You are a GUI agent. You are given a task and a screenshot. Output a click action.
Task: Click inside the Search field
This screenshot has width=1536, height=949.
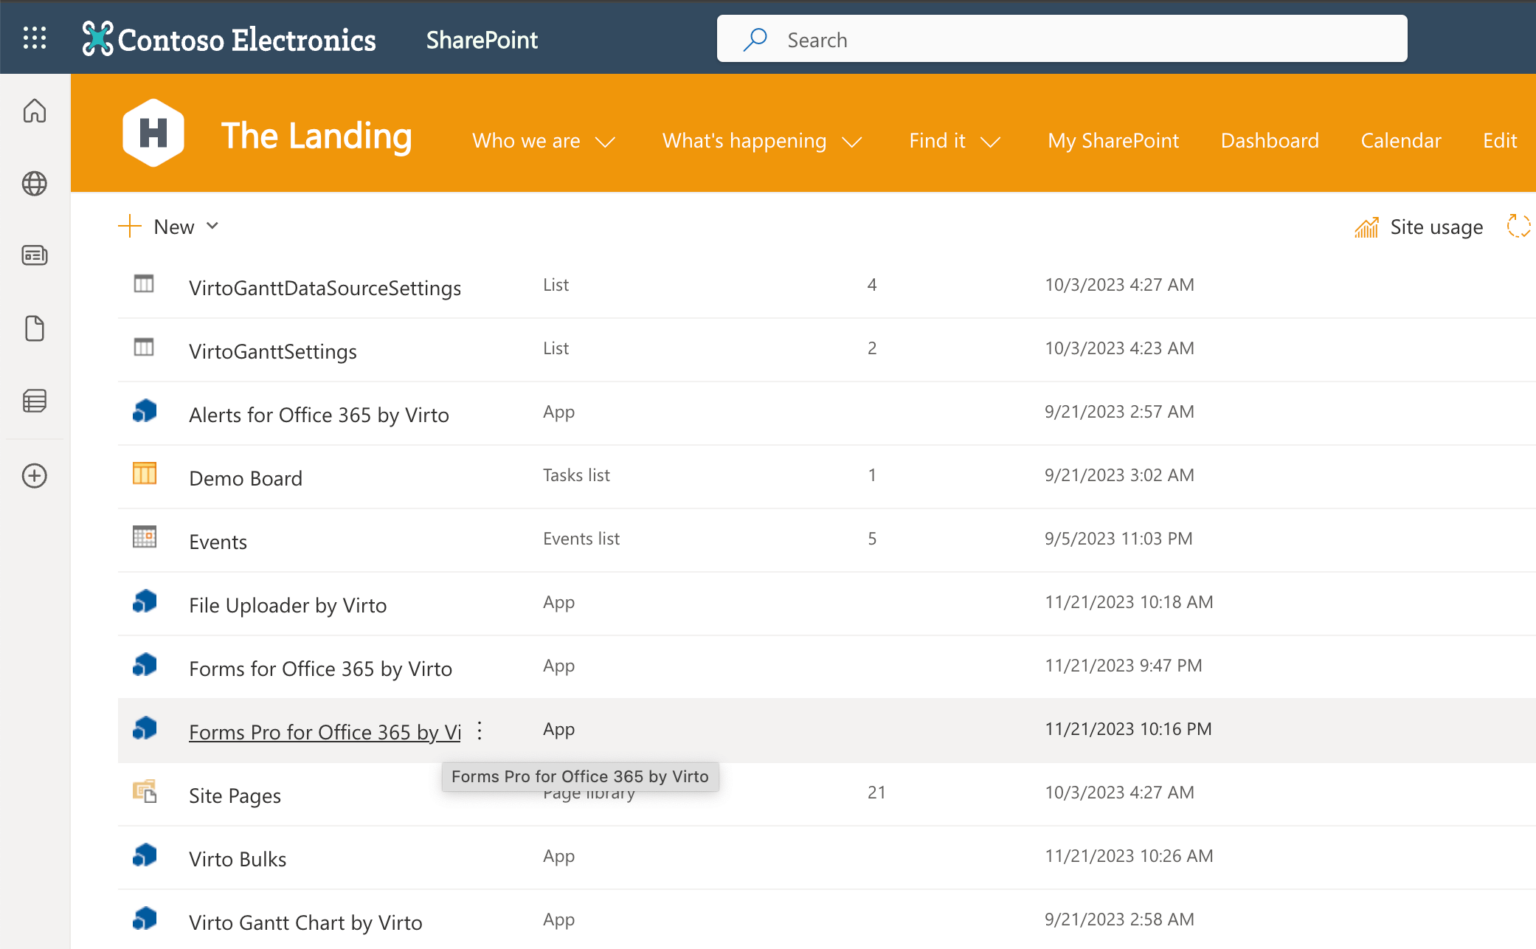[1060, 38]
